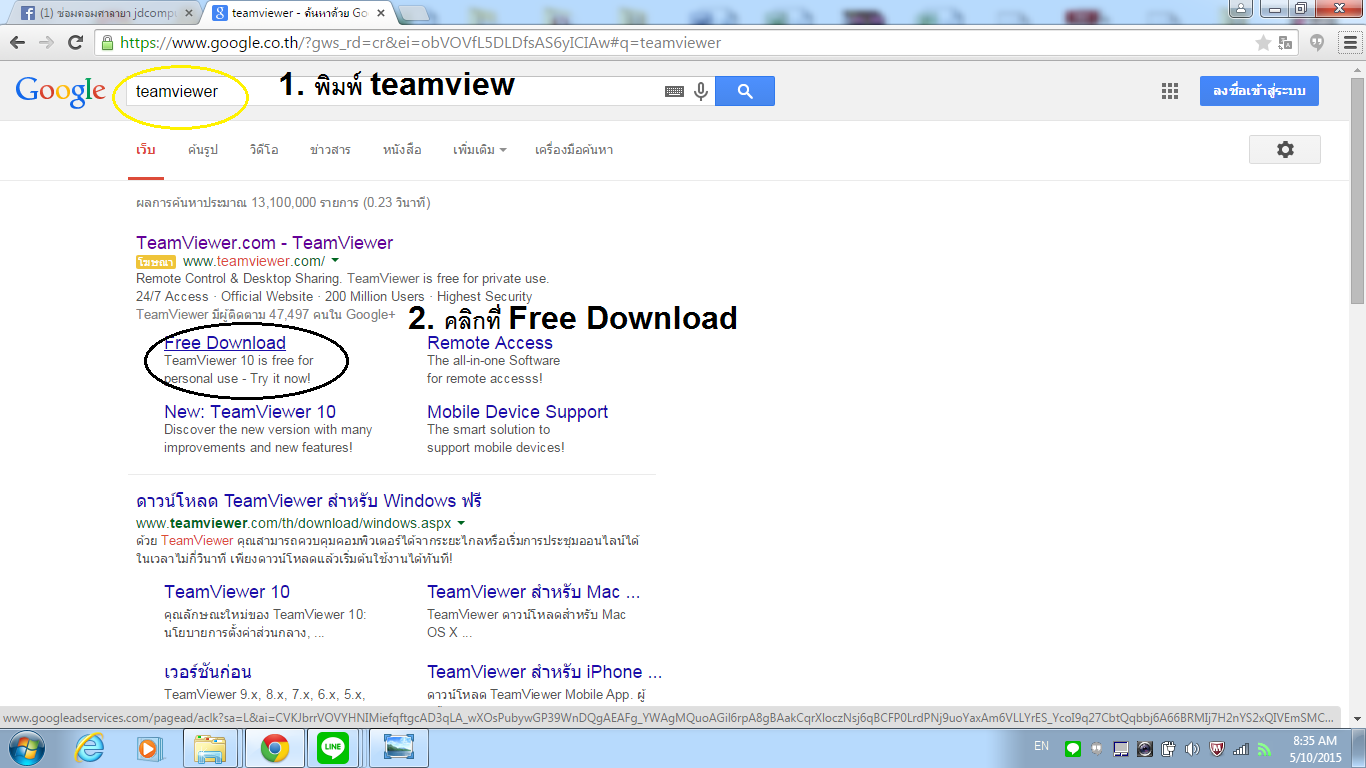
Task: Open the TeamViewer 10 sublink
Action: [x=227, y=592]
